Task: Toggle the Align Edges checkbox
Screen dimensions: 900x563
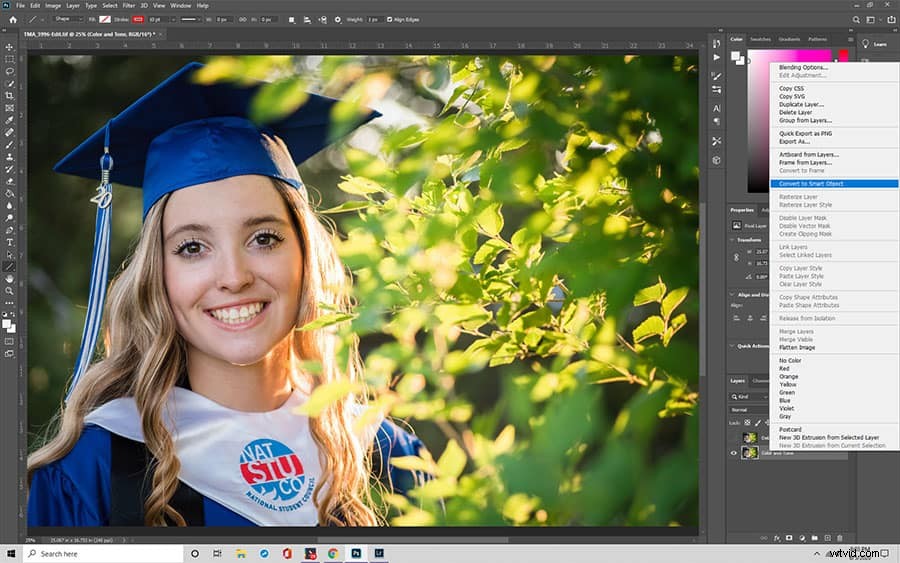Action: pos(390,20)
